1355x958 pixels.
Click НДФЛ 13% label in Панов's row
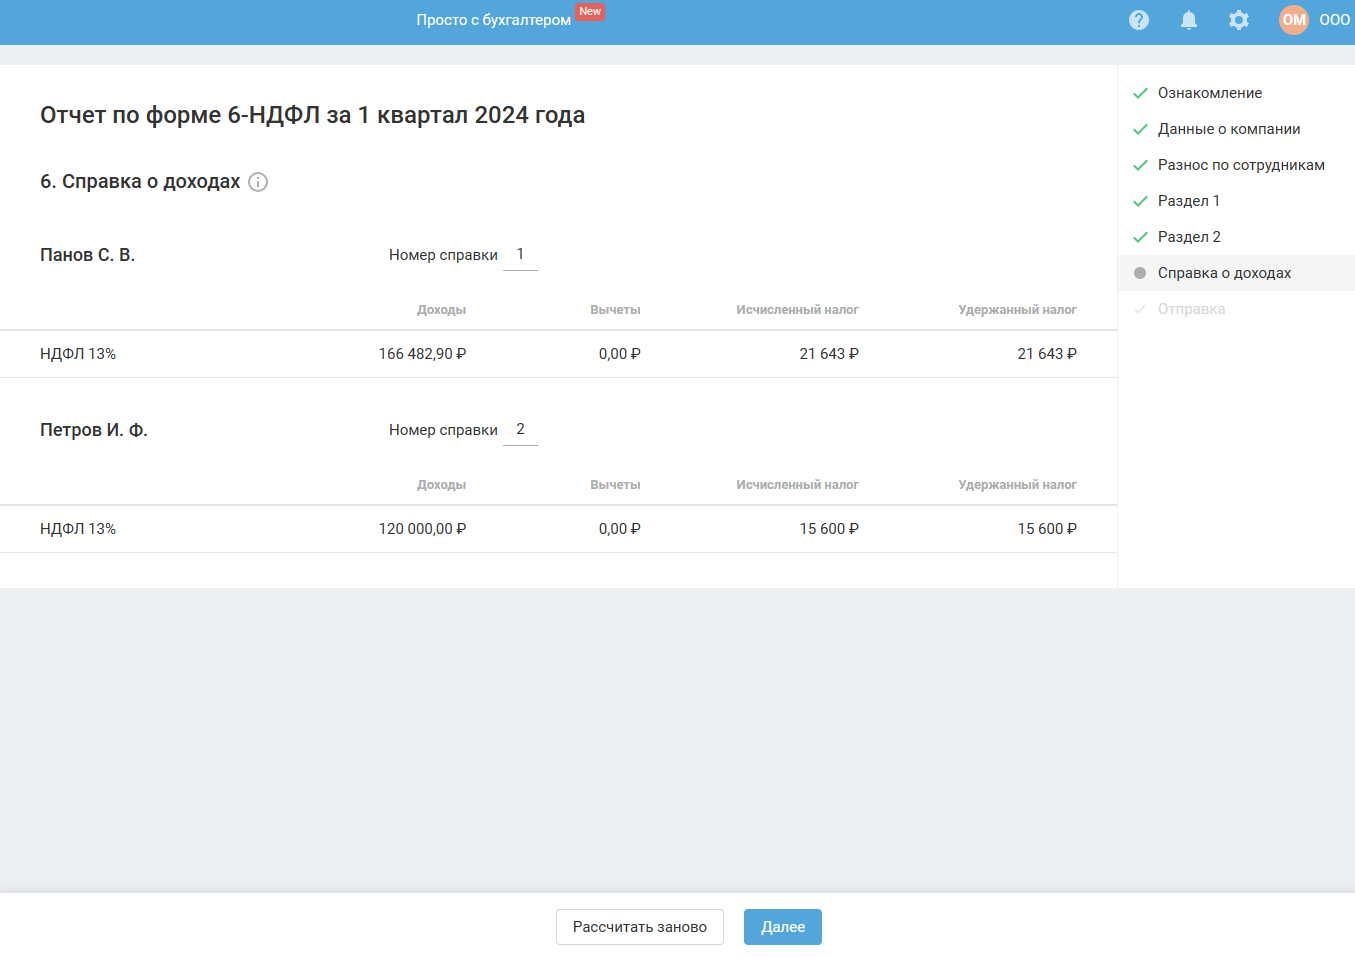pos(78,354)
